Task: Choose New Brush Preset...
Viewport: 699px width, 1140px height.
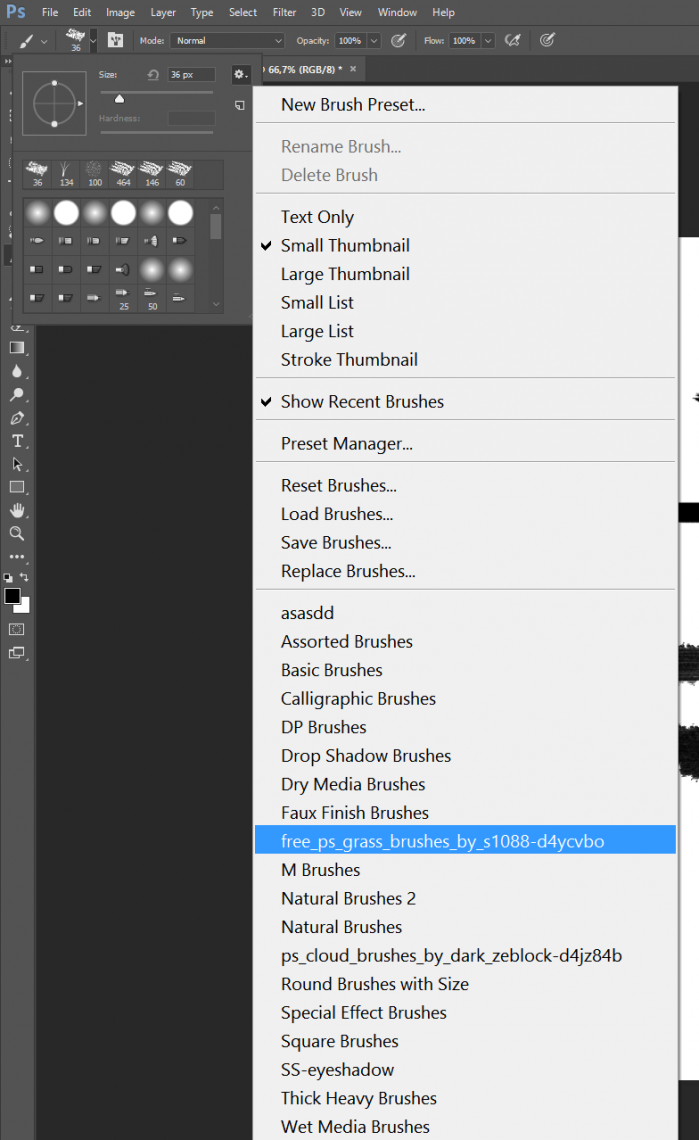Action: [x=353, y=105]
